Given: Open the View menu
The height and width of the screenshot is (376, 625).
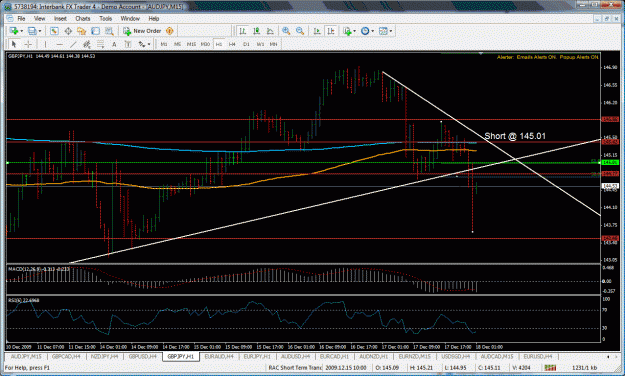Looking at the screenshot, I should (x=39, y=18).
